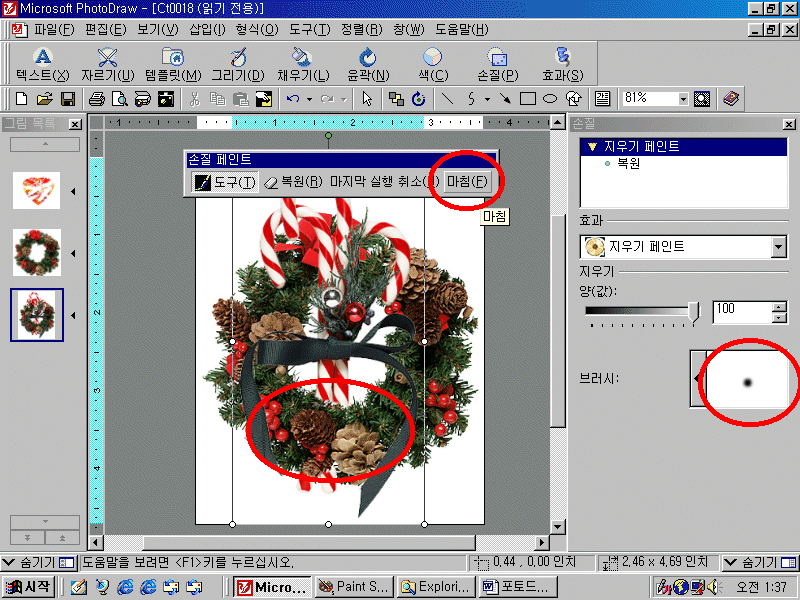Open the 81% zoom dropdown
The height and width of the screenshot is (600, 800).
click(x=683, y=99)
